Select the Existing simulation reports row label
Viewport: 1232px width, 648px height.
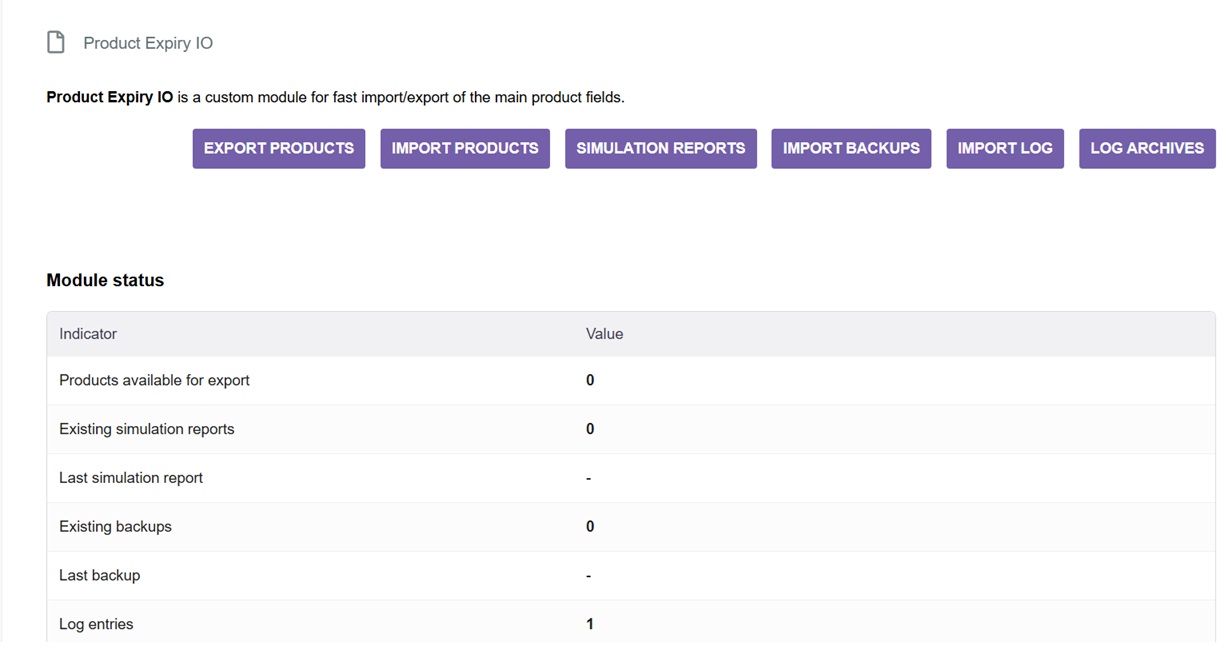(147, 429)
